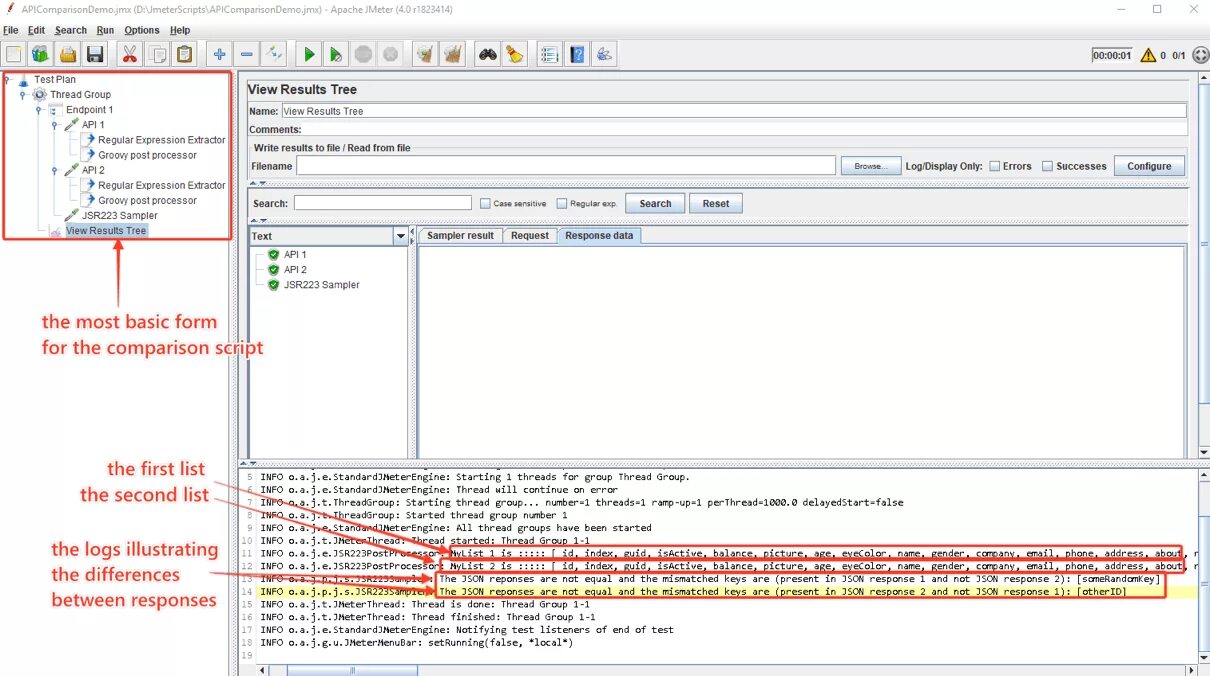Open the Options menu
1210x676 pixels.
click(x=142, y=31)
